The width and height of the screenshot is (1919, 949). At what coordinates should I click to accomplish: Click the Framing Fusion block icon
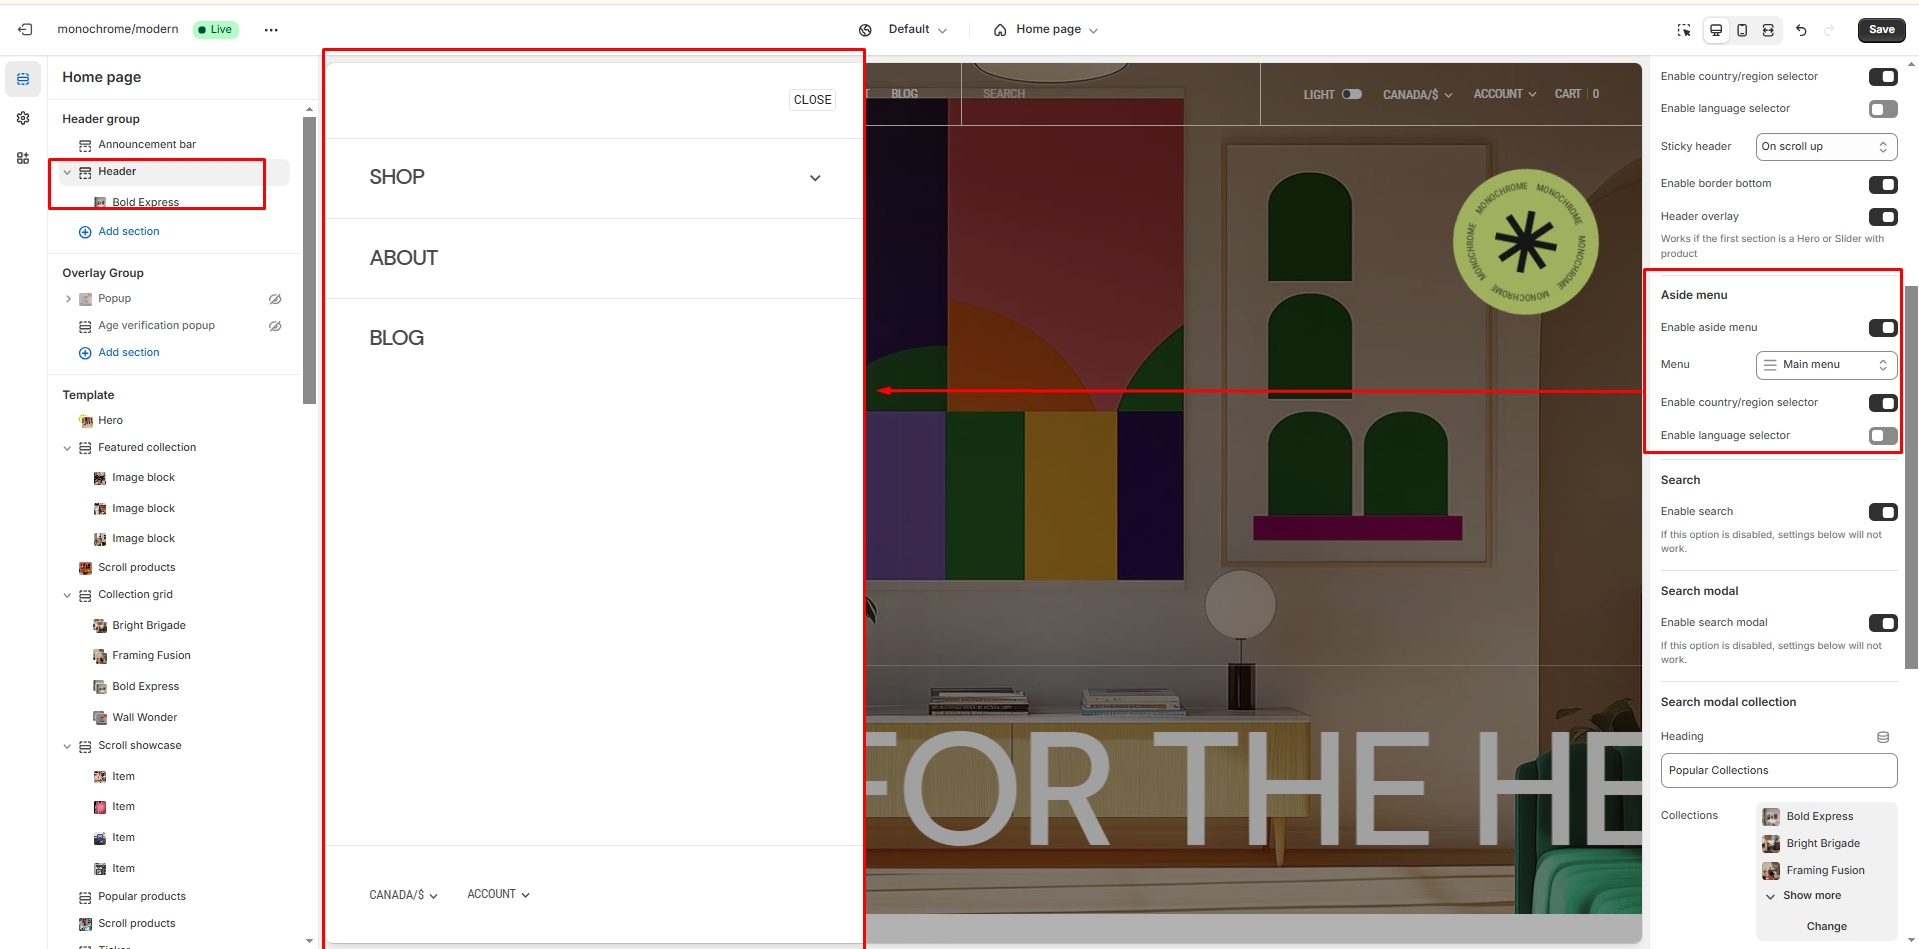[x=100, y=656]
